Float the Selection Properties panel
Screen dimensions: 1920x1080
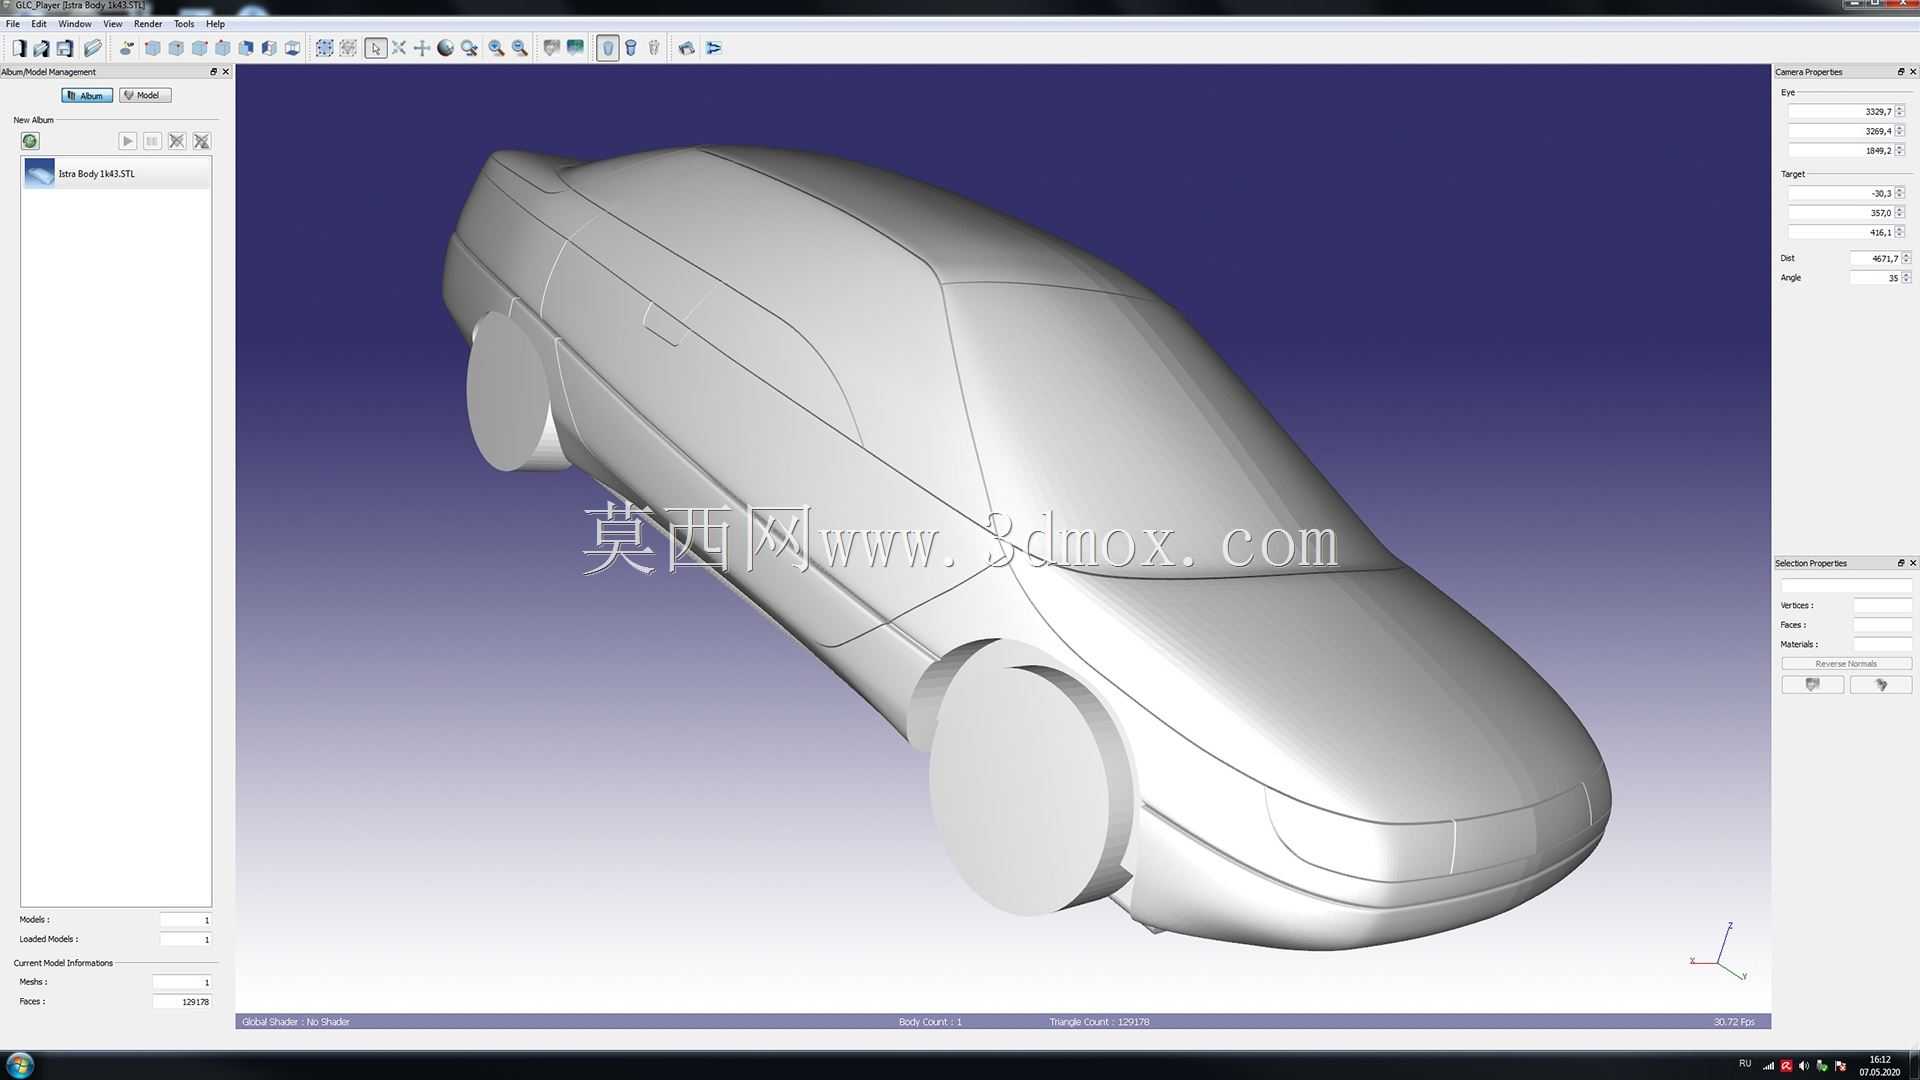pyautogui.click(x=1901, y=563)
